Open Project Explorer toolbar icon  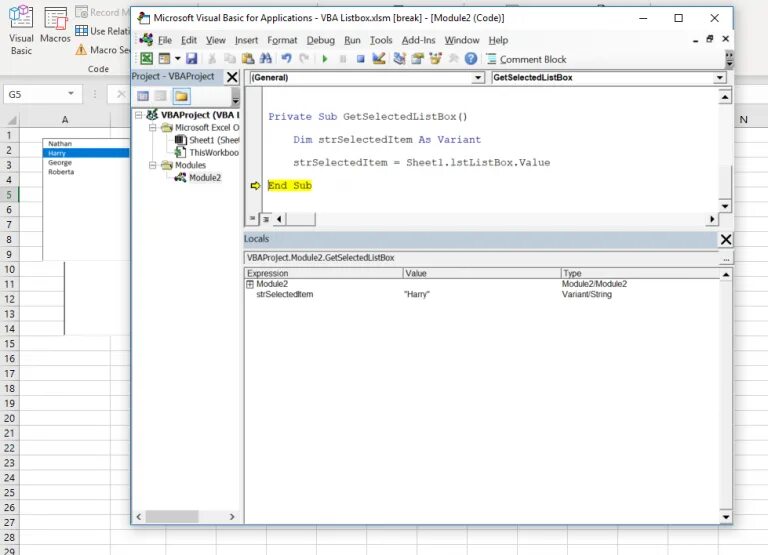(x=399, y=59)
